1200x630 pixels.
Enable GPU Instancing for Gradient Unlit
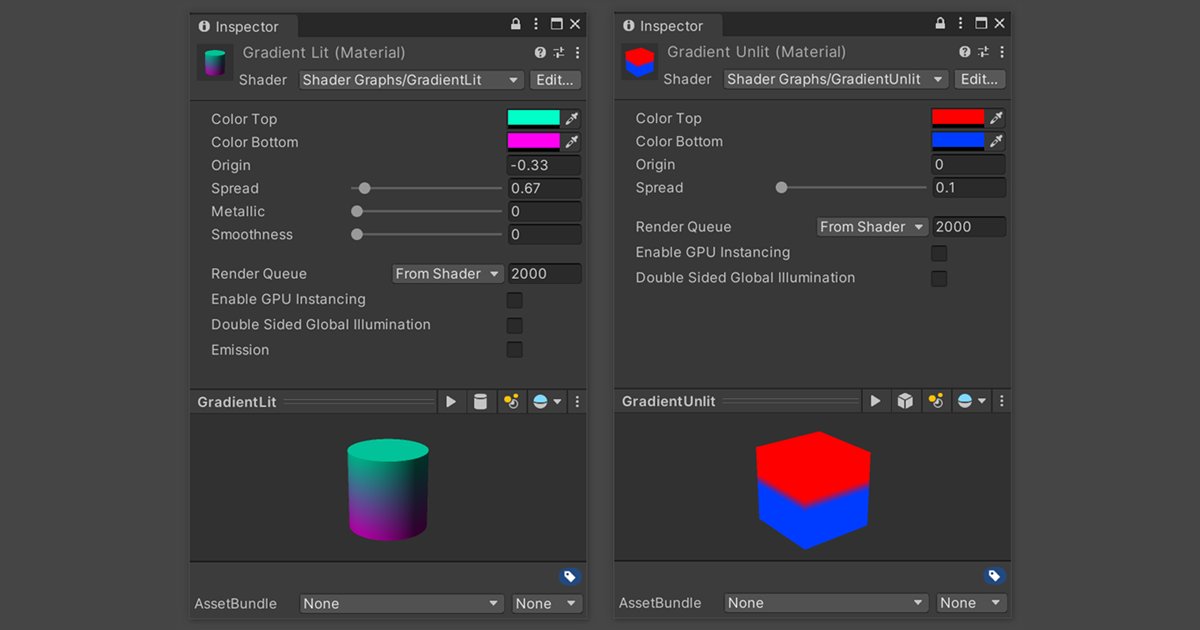[x=939, y=253]
